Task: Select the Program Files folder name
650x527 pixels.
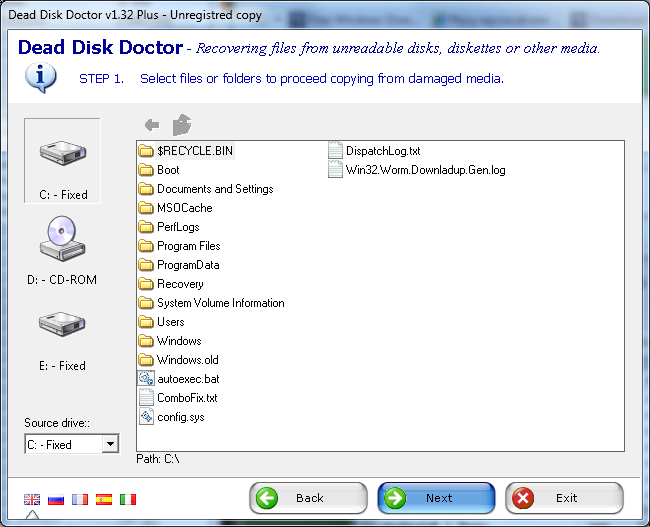Action: [x=189, y=246]
